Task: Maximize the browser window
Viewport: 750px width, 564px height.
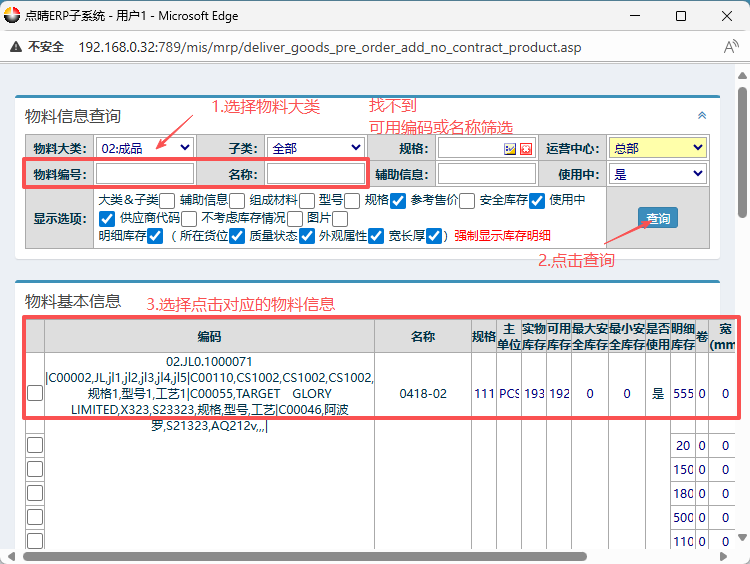Action: (x=681, y=16)
